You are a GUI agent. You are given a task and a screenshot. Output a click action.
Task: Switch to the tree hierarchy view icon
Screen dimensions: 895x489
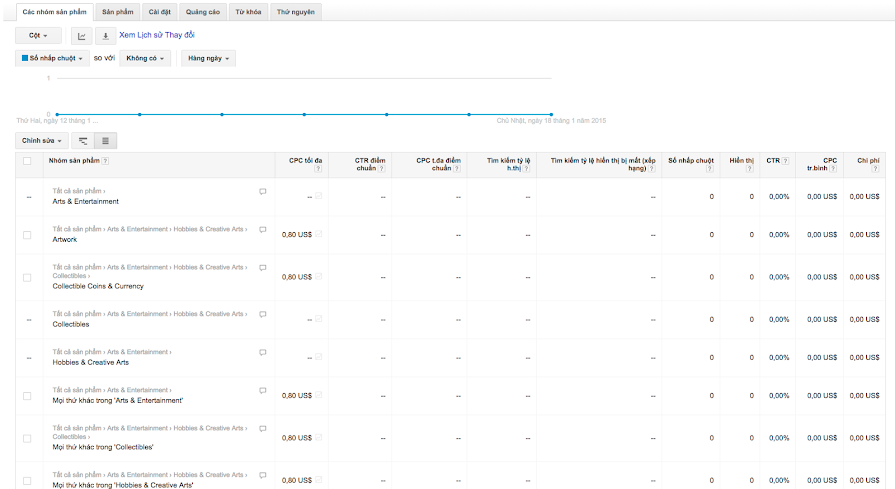click(83, 141)
